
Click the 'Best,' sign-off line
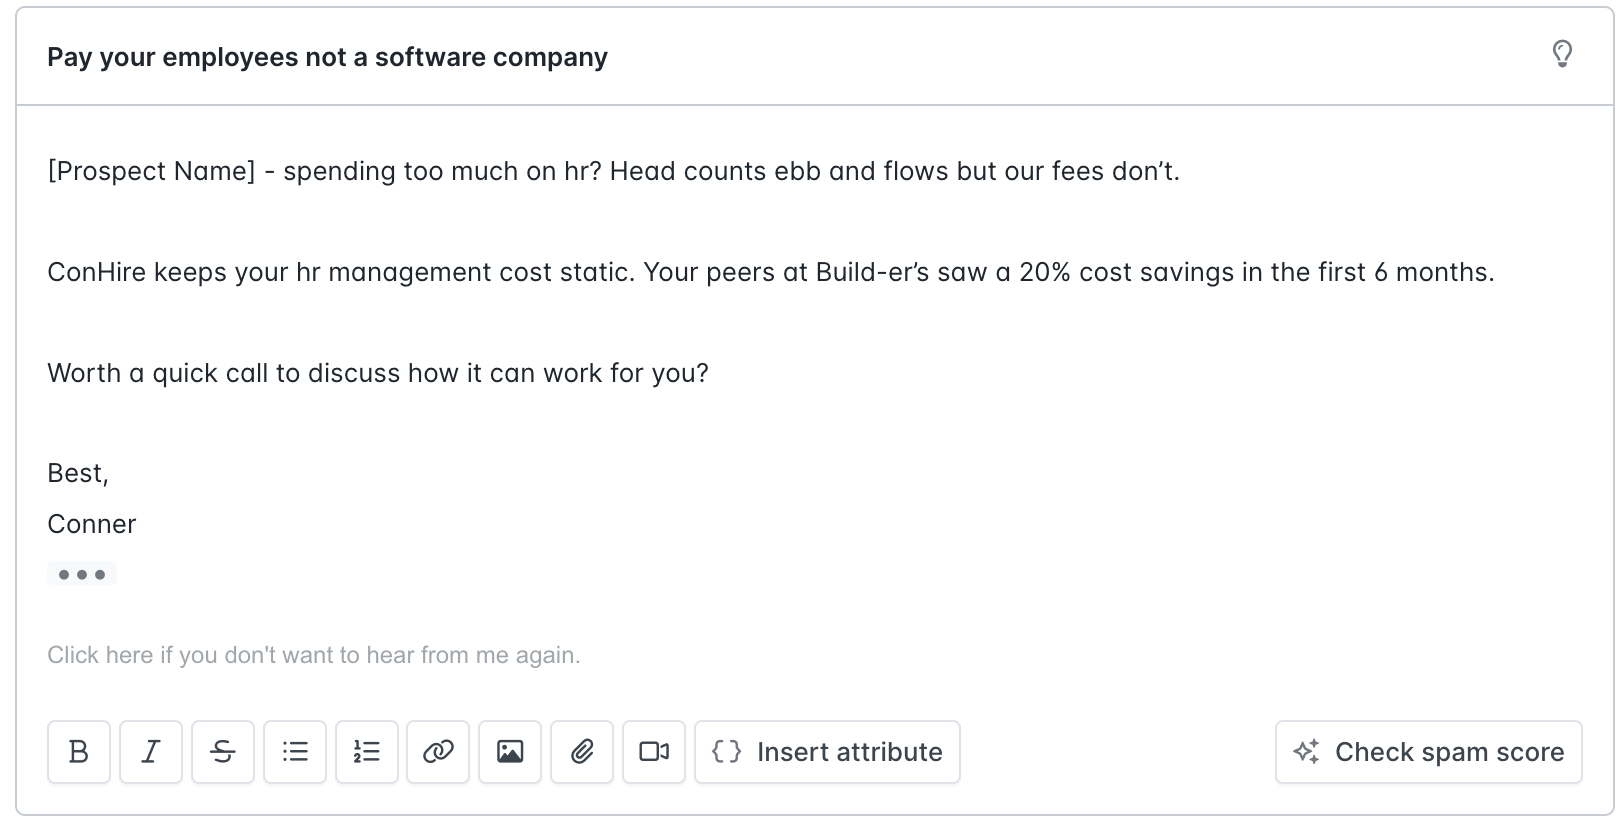(x=78, y=473)
